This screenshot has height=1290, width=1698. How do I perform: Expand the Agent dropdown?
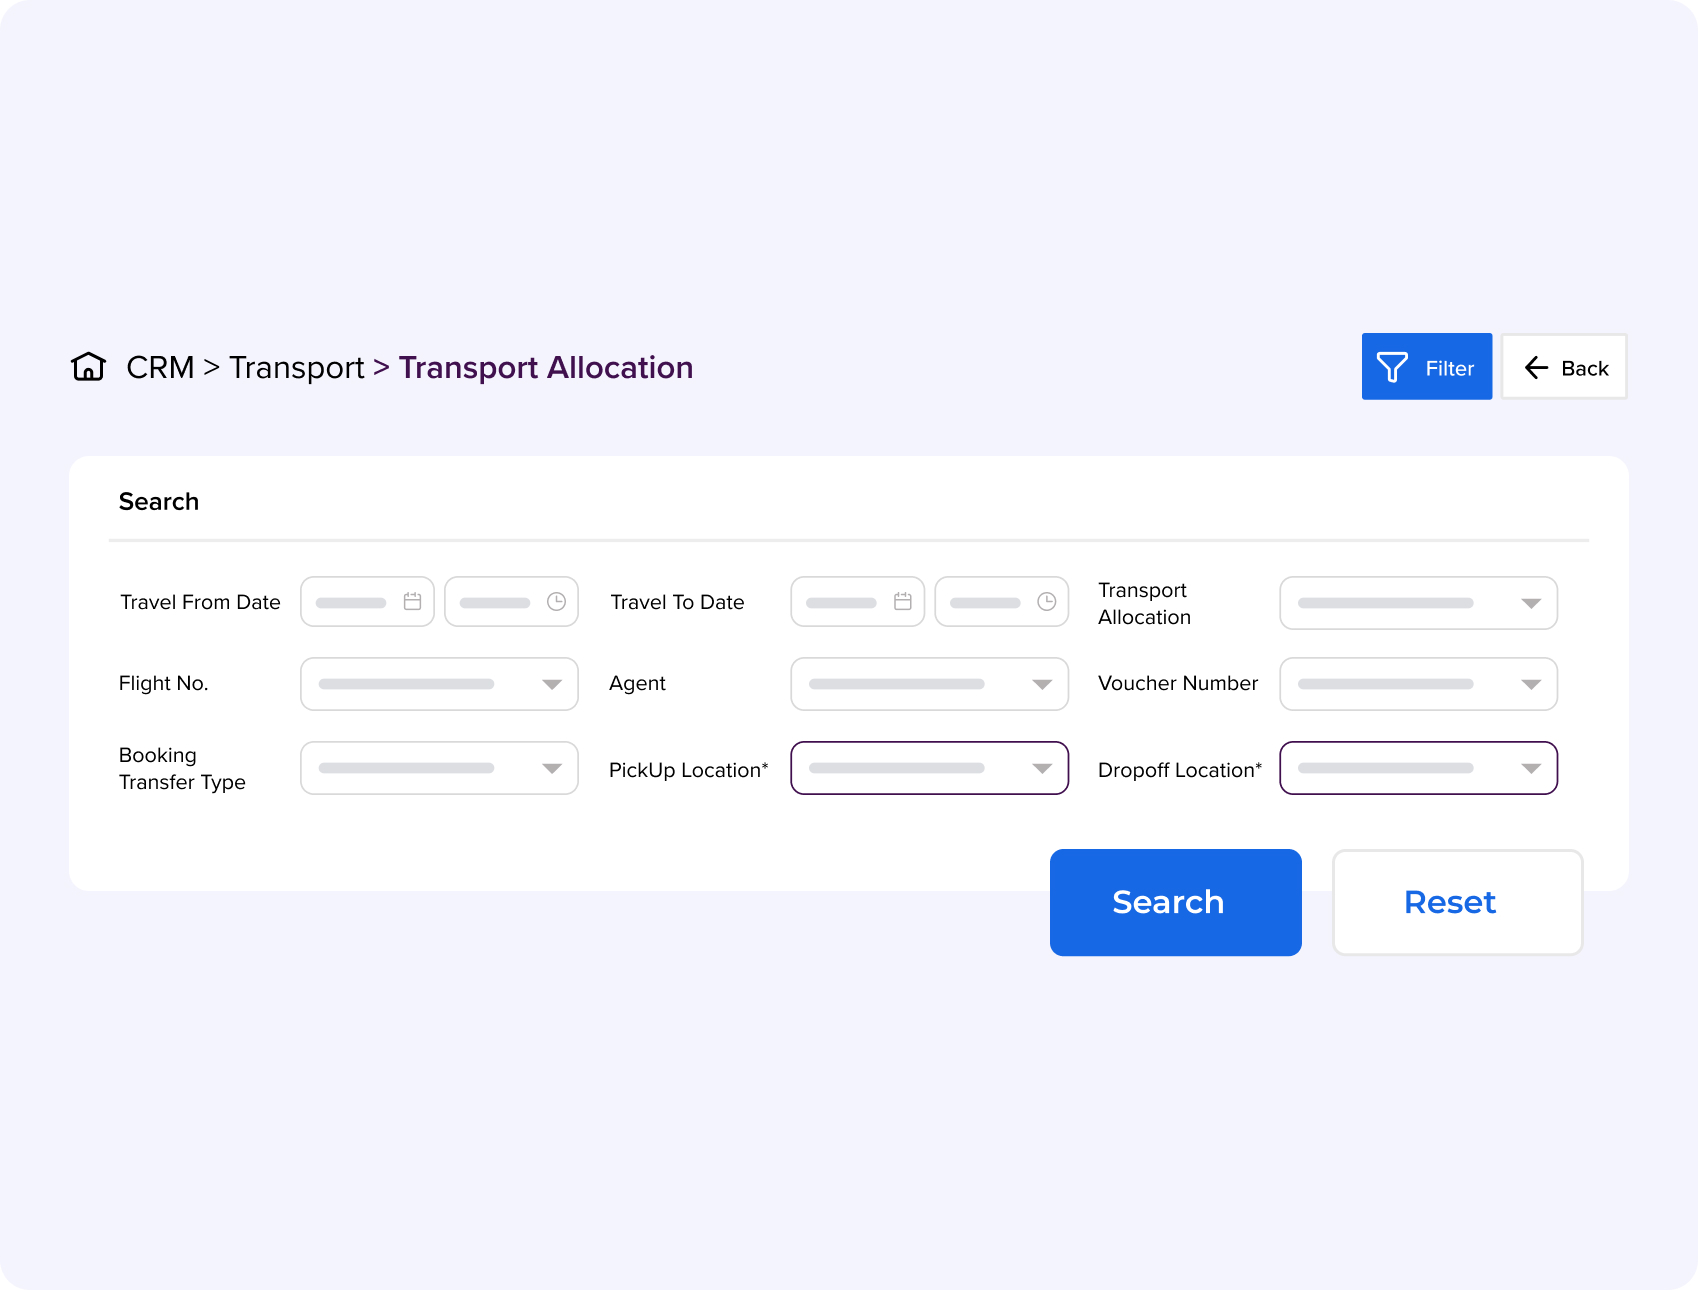pyautogui.click(x=929, y=684)
